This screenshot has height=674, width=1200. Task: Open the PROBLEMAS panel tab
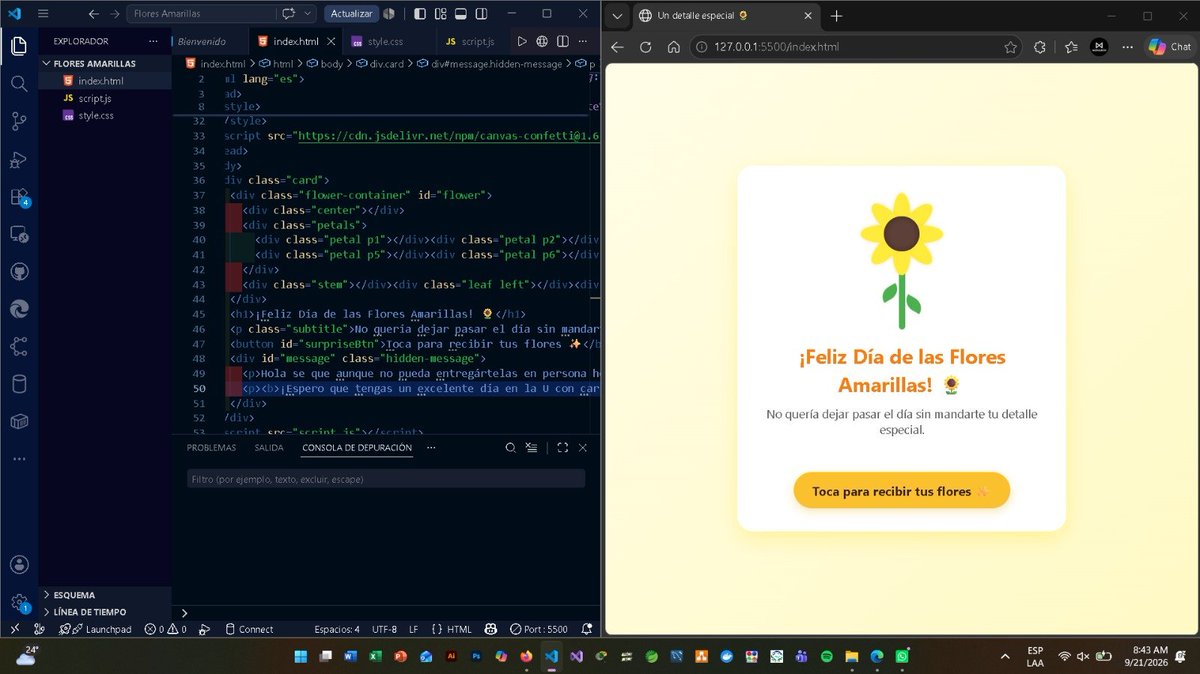point(211,447)
